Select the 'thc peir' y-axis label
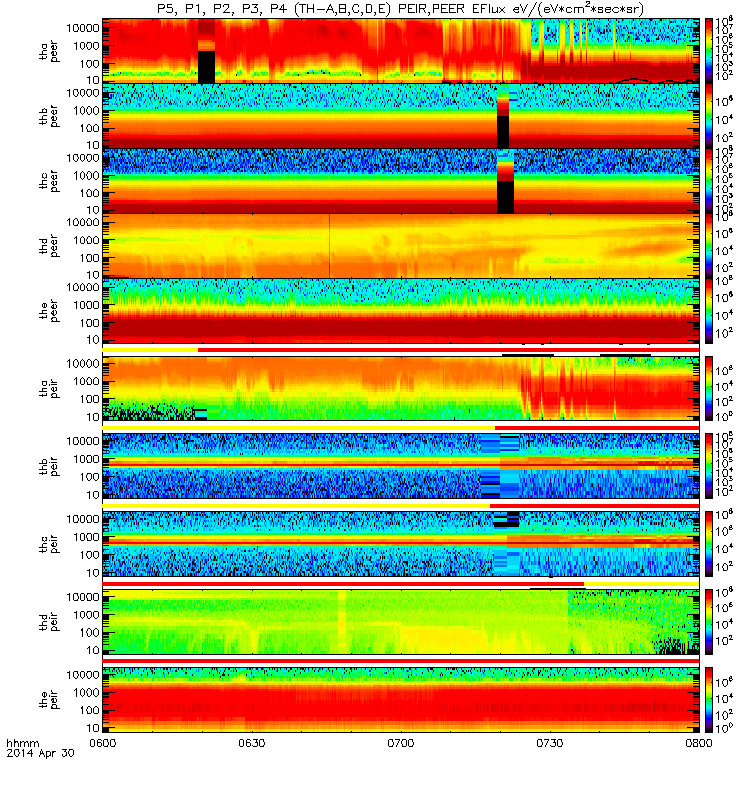 click(49, 544)
